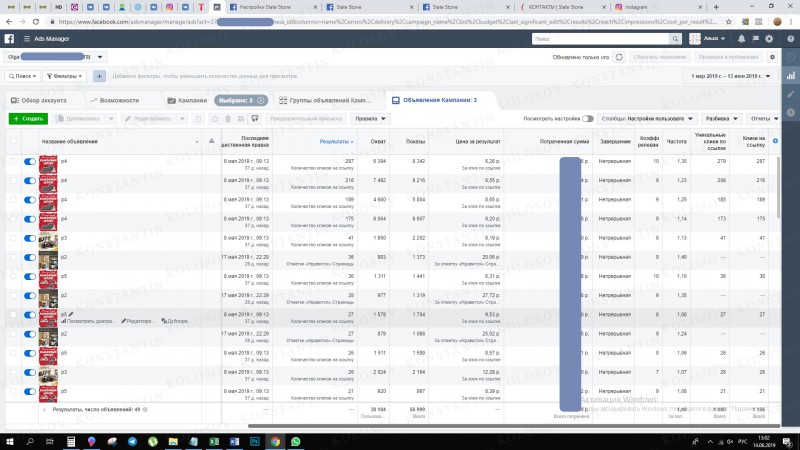Enable the 'Посмотреть настройки' switch
The width and height of the screenshot is (800, 450).
[588, 119]
